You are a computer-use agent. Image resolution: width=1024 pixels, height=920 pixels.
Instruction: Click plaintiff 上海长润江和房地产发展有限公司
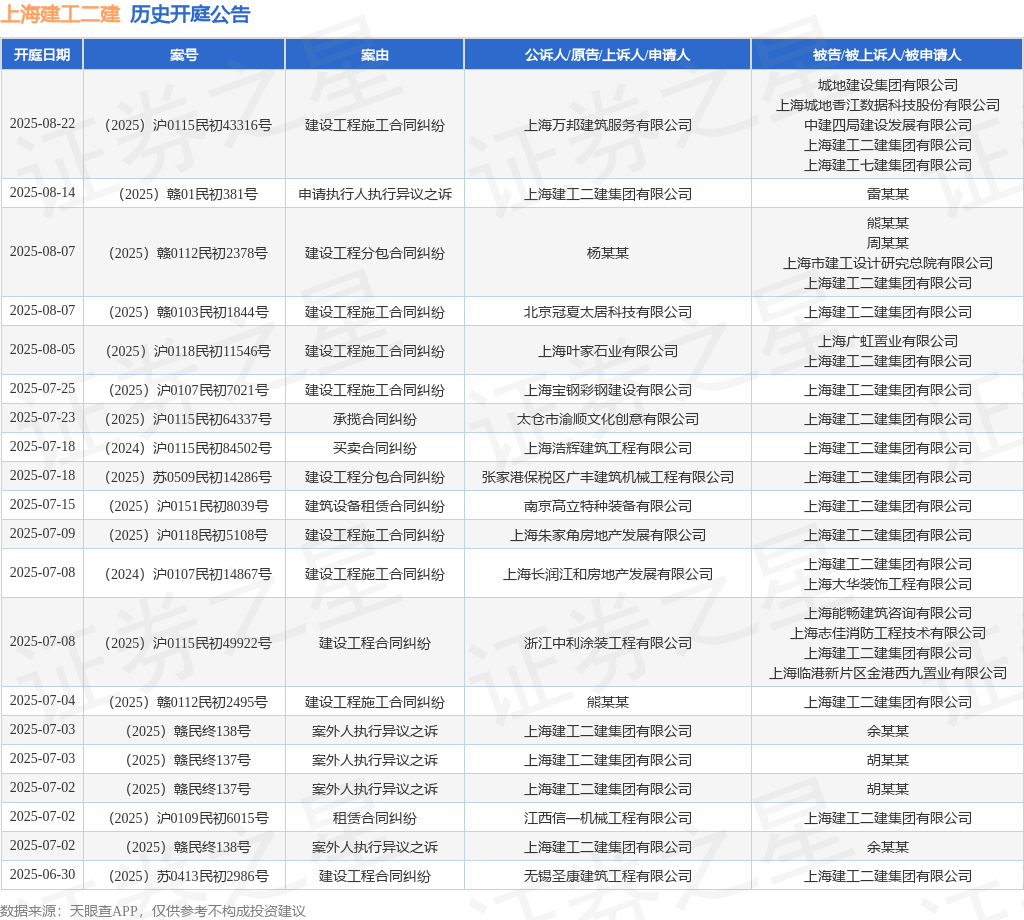point(608,574)
